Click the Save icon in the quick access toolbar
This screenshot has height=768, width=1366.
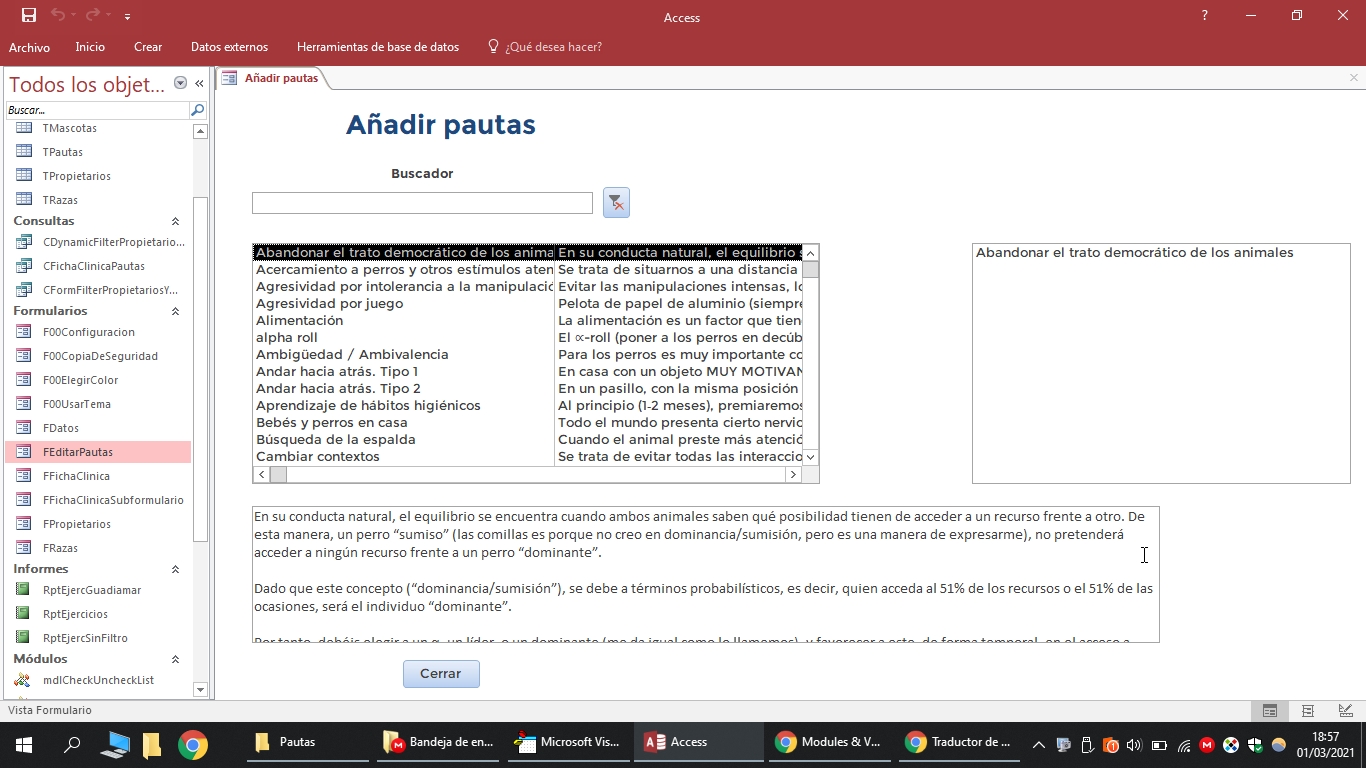28,15
